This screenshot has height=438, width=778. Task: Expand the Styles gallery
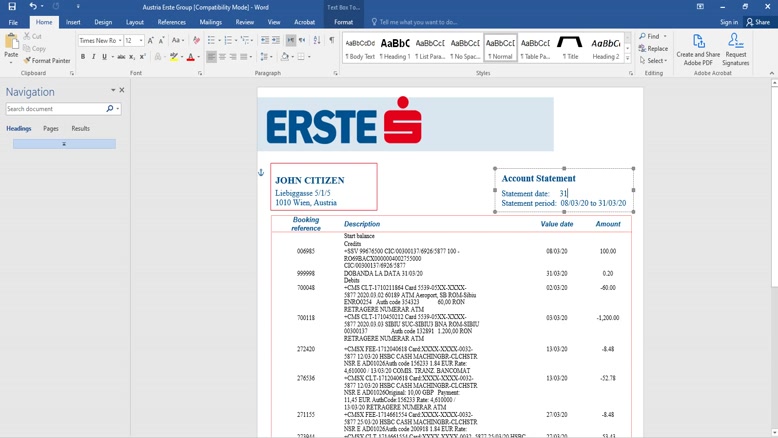click(628, 57)
